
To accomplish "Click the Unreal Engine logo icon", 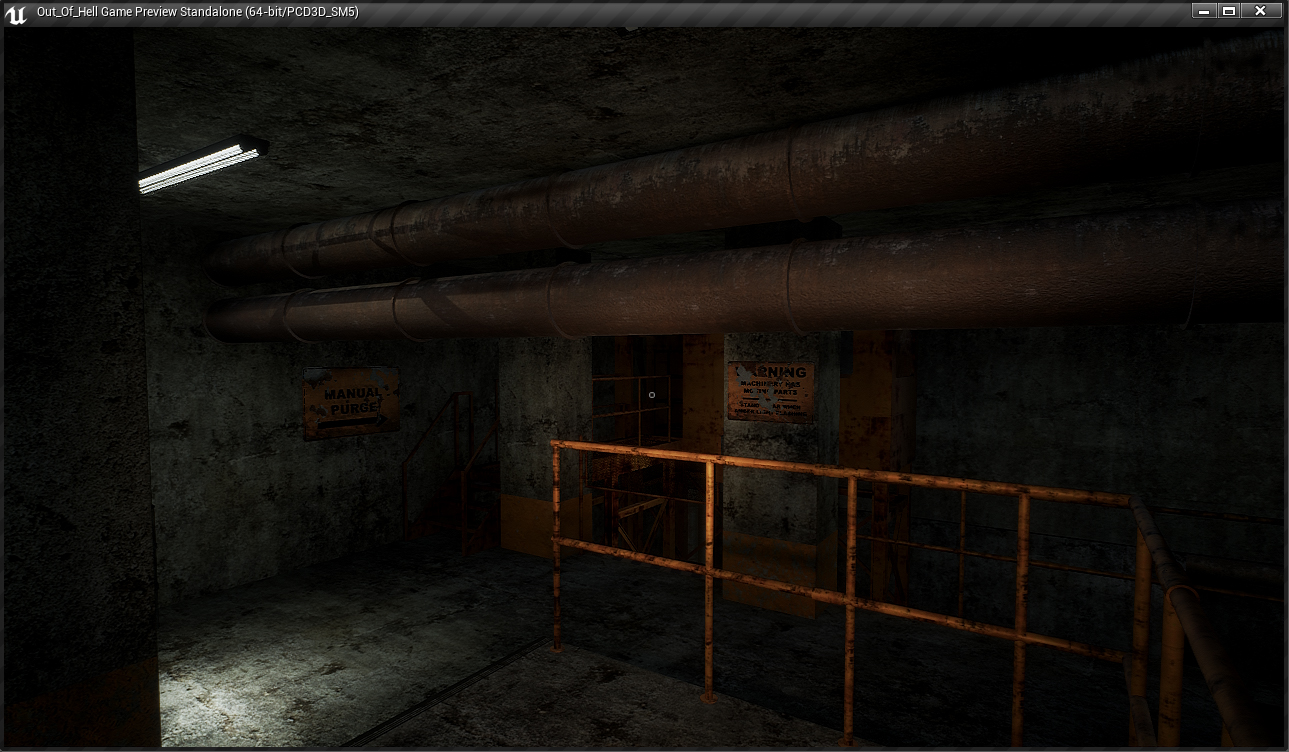I will 16,13.
